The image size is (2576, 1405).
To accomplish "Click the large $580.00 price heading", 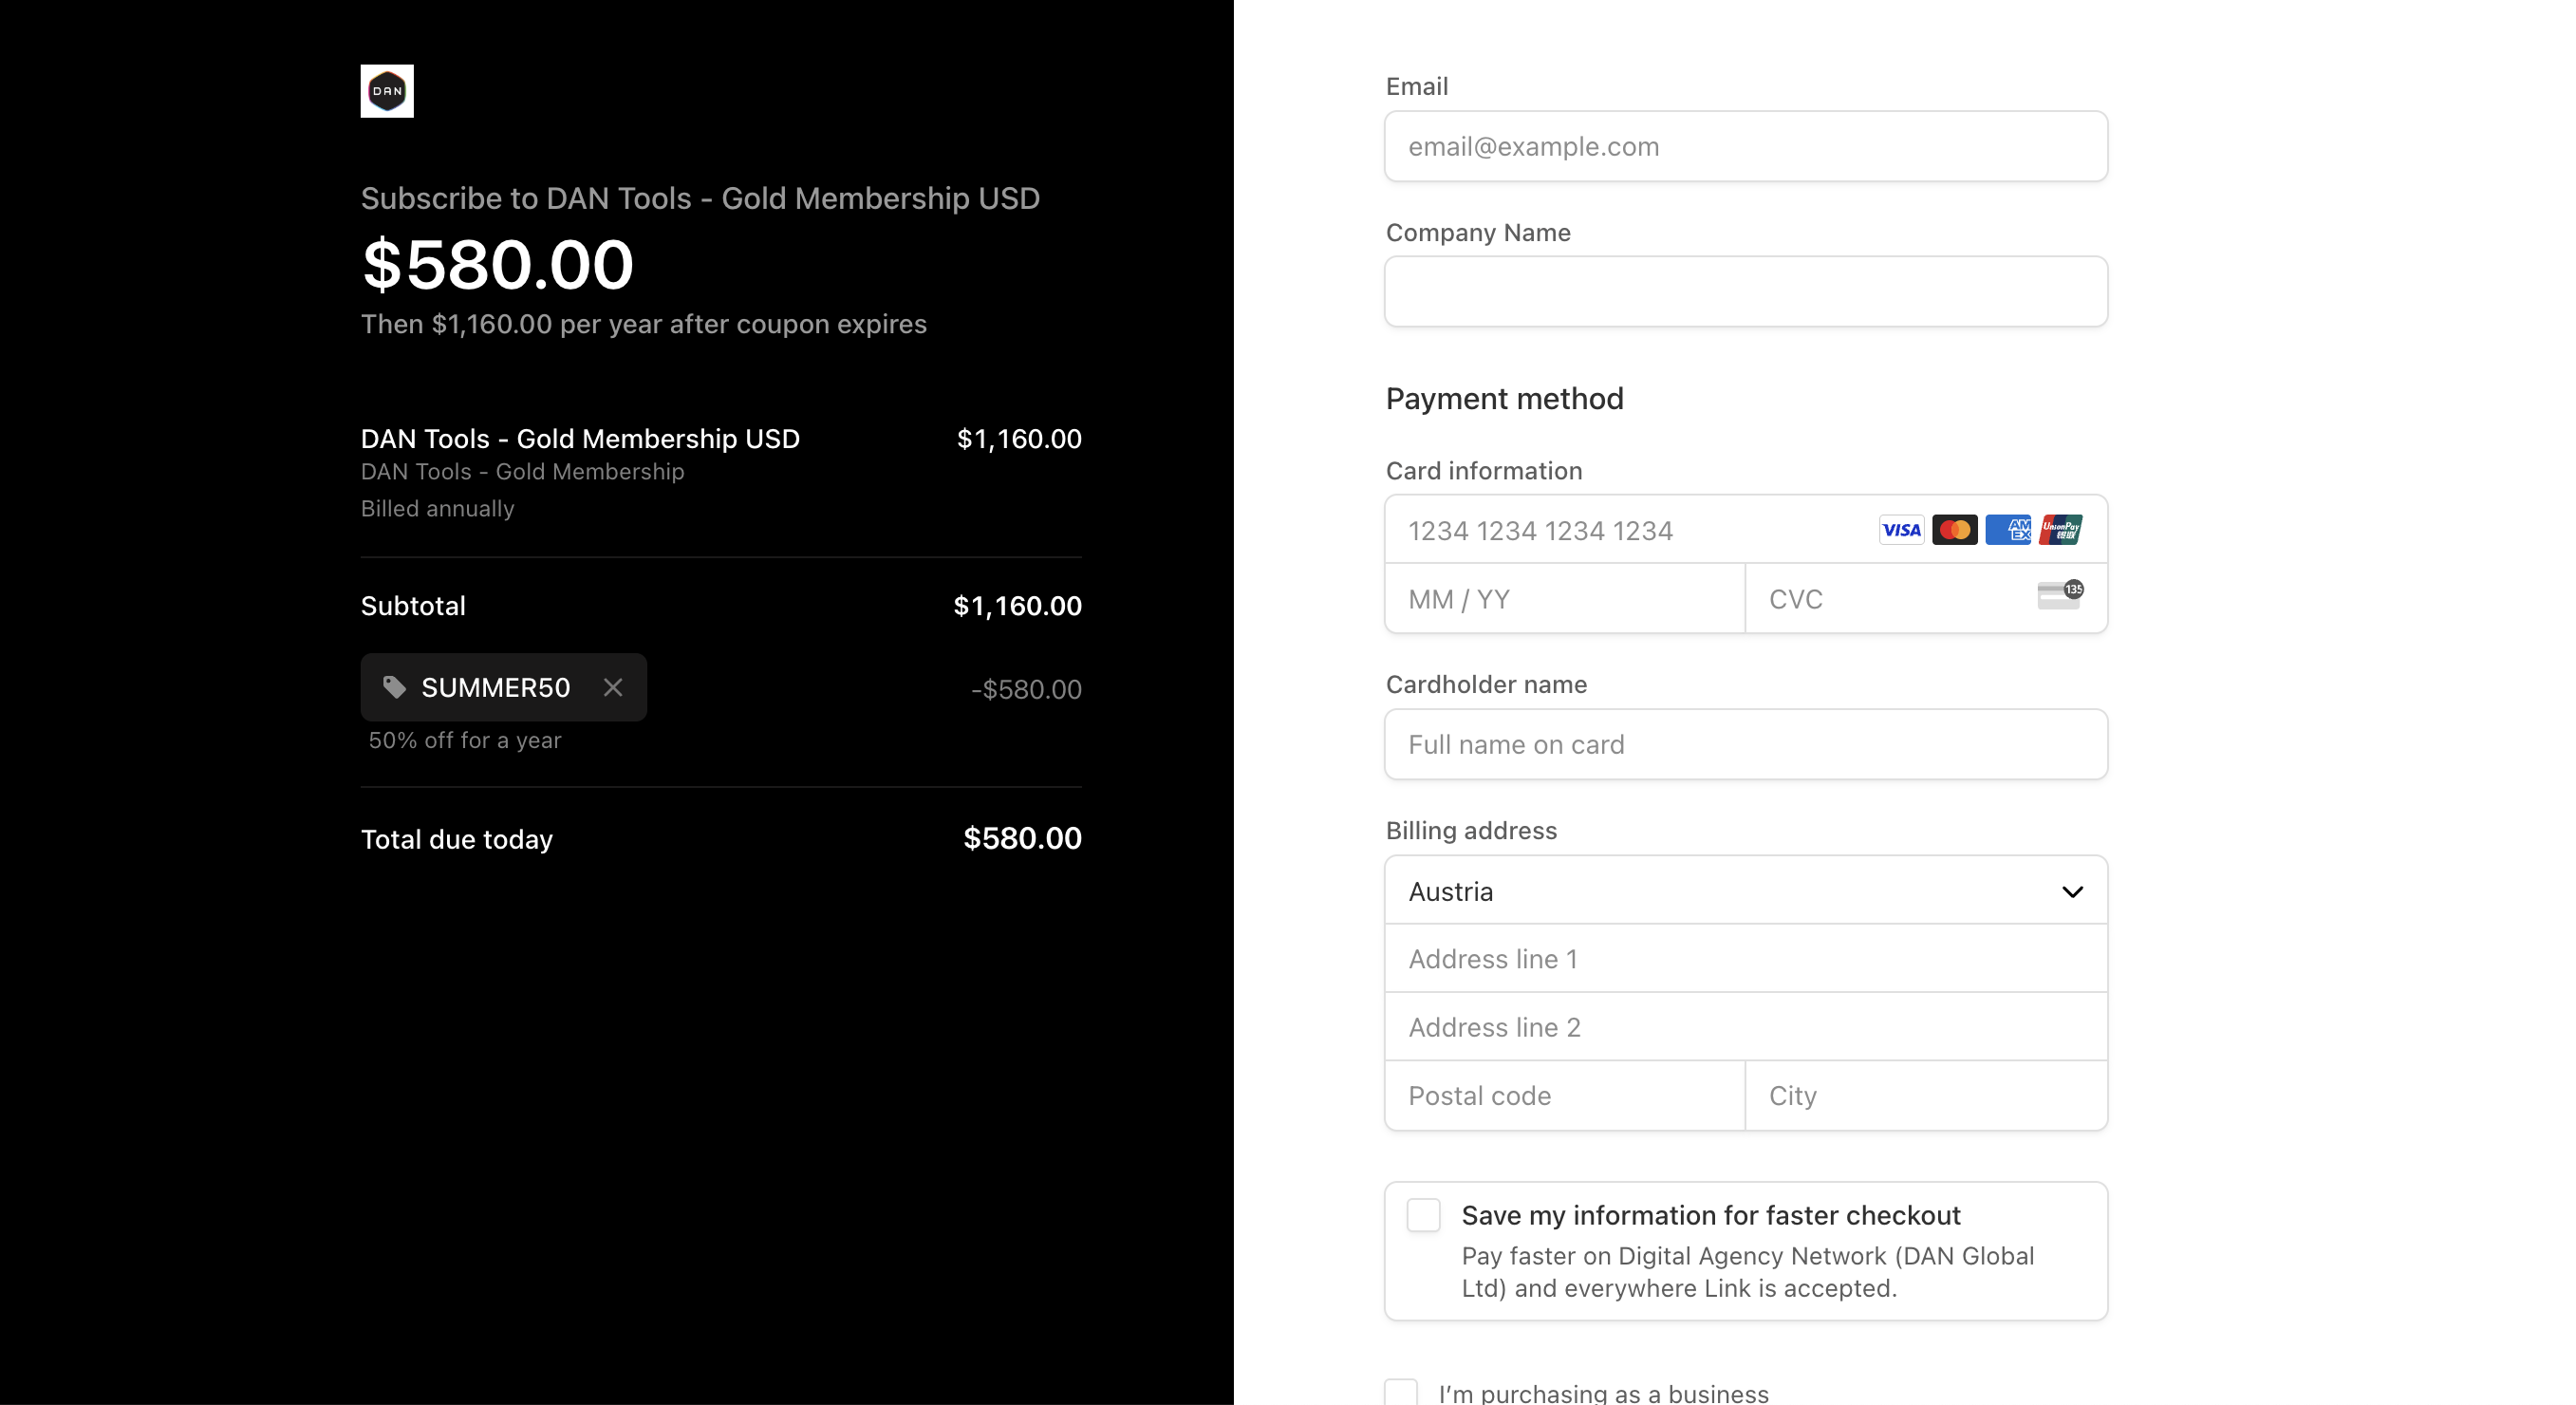I will pyautogui.click(x=497, y=266).
